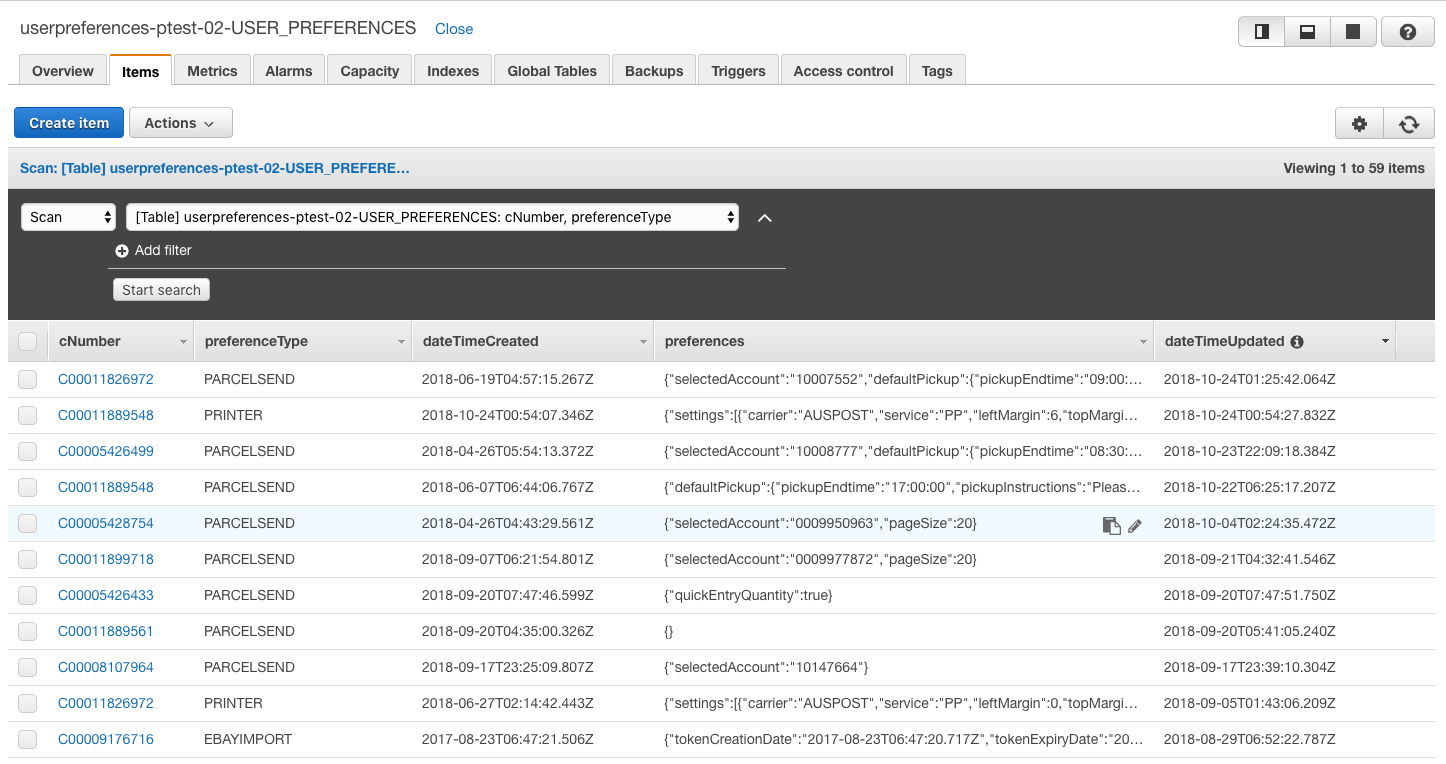1446x764 pixels.
Task: Switch to the Access control tab
Action: click(x=843, y=71)
